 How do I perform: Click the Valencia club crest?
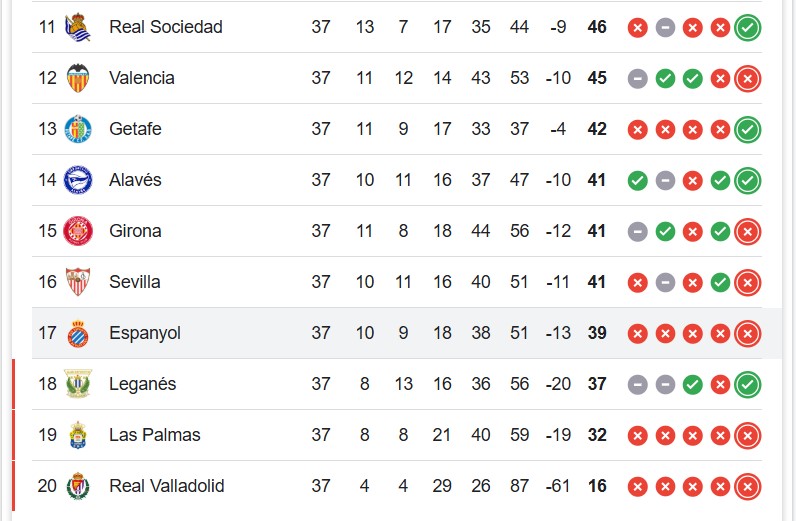click(78, 78)
